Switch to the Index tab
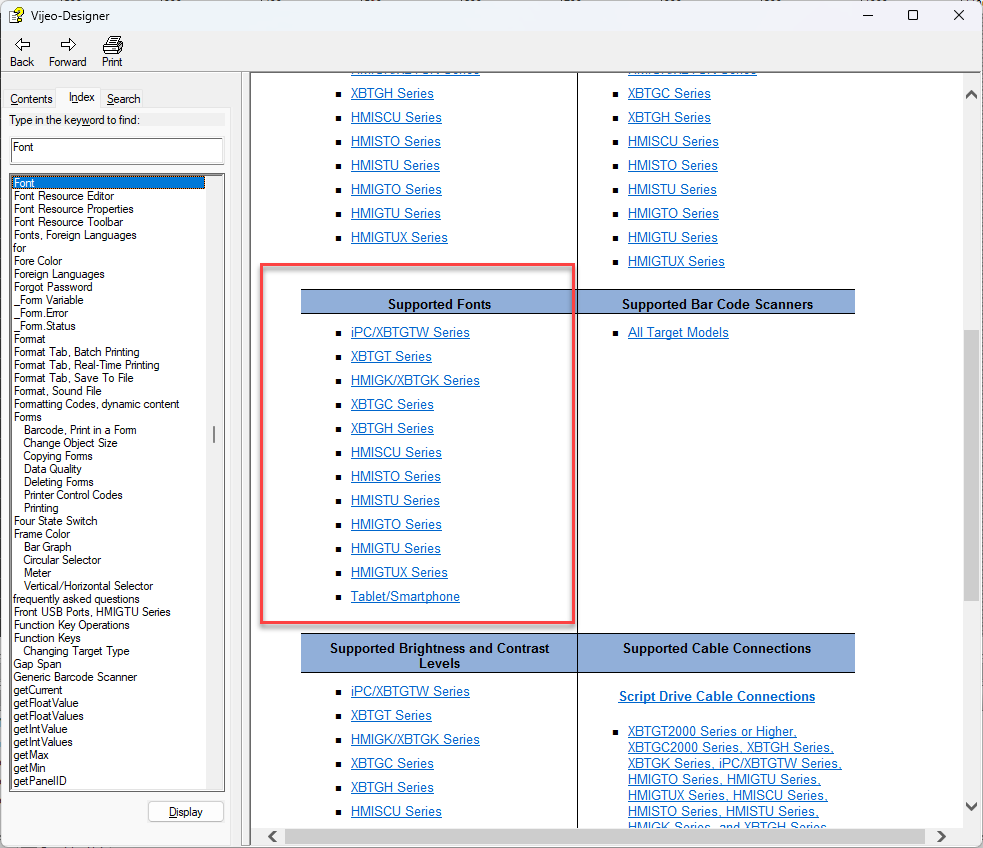The width and height of the screenshot is (983, 848). (81, 97)
